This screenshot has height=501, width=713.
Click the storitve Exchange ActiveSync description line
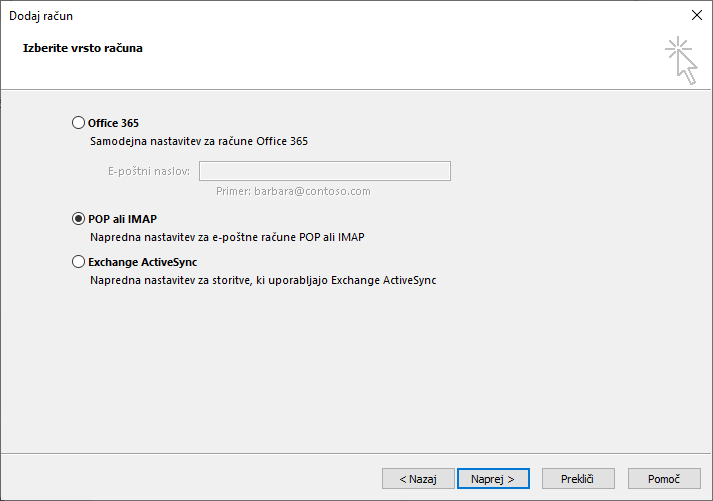tap(263, 281)
